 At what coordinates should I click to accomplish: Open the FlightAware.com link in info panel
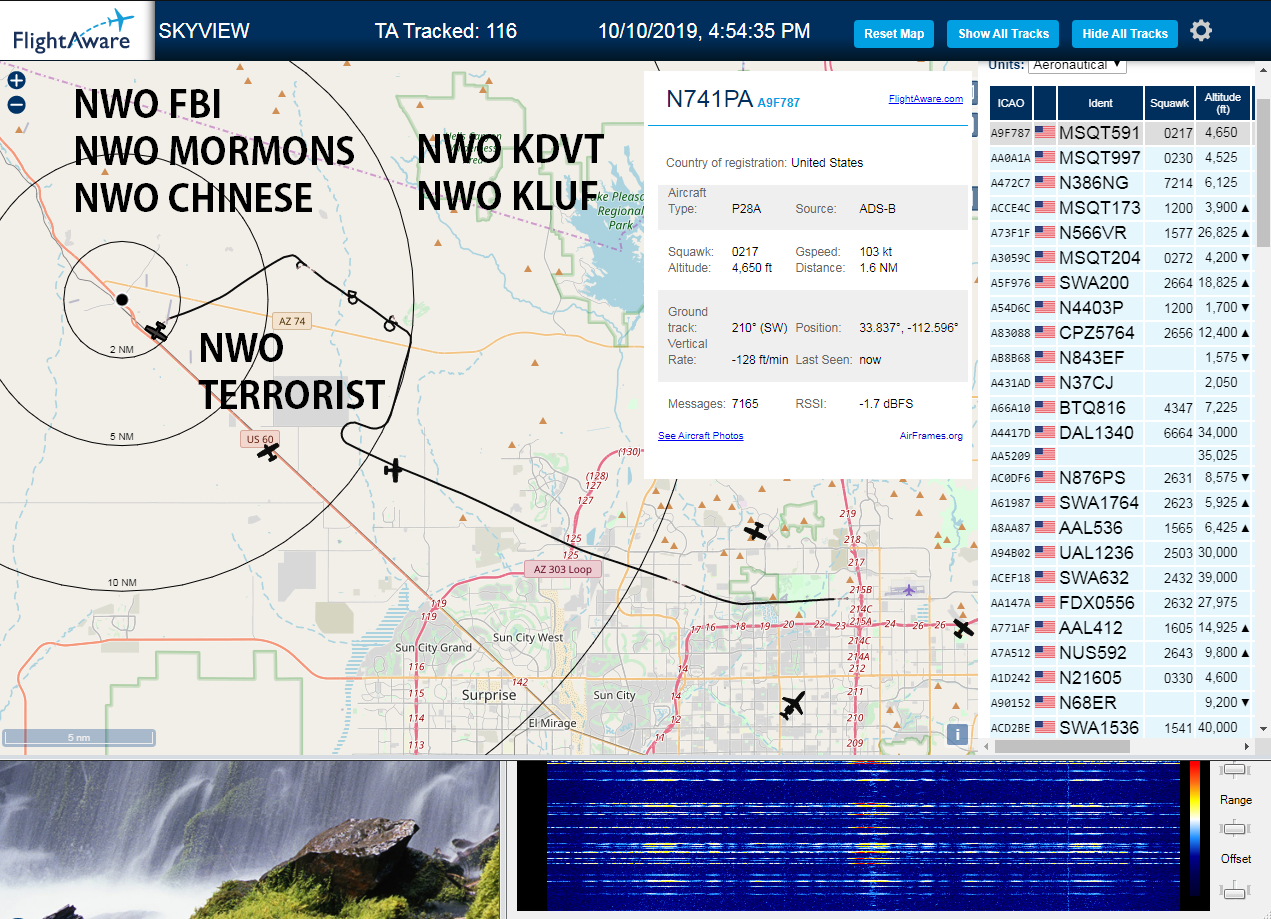926,98
